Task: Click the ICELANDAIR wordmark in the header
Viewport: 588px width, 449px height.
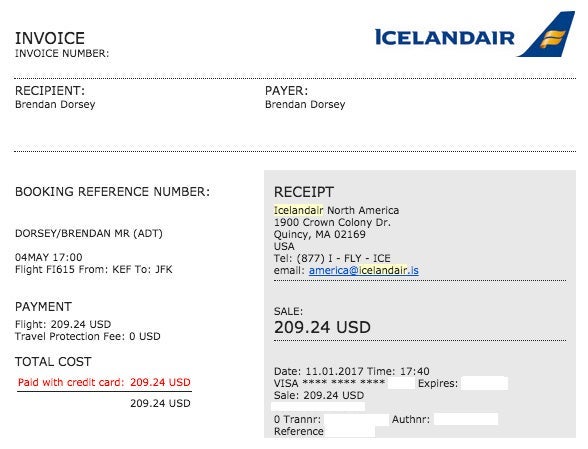Action: [445, 38]
